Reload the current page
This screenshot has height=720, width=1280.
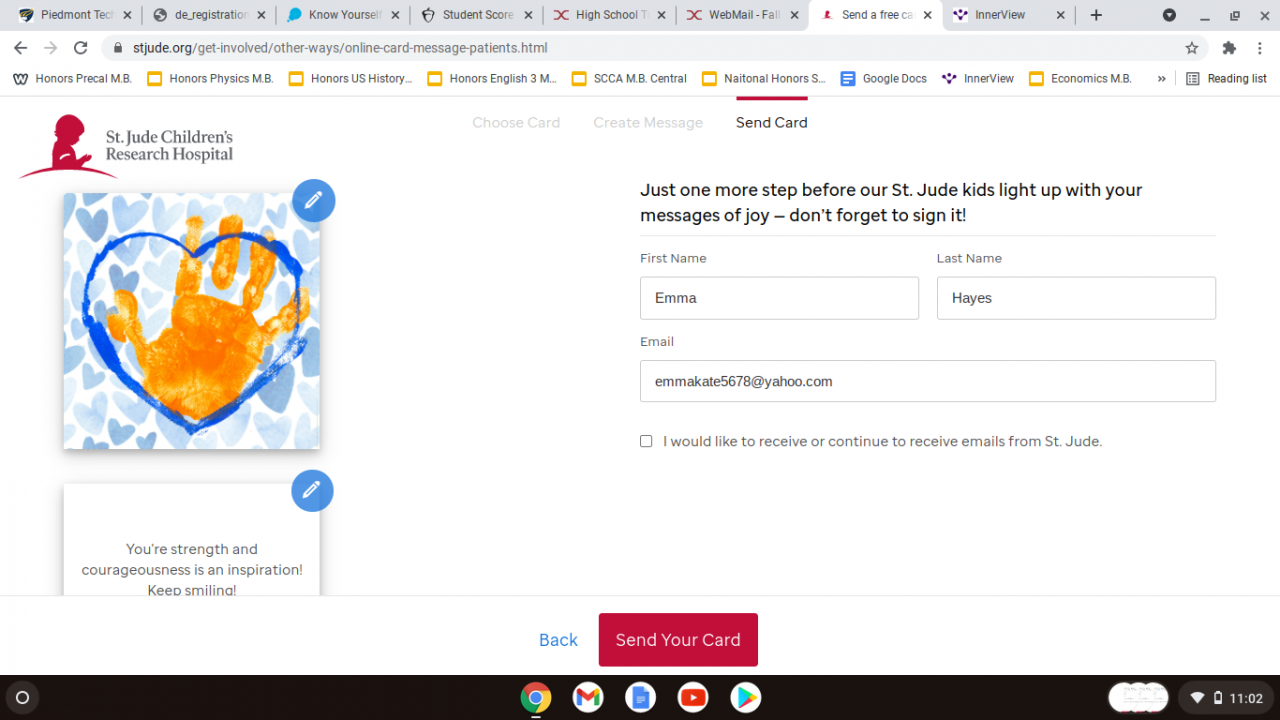81,48
